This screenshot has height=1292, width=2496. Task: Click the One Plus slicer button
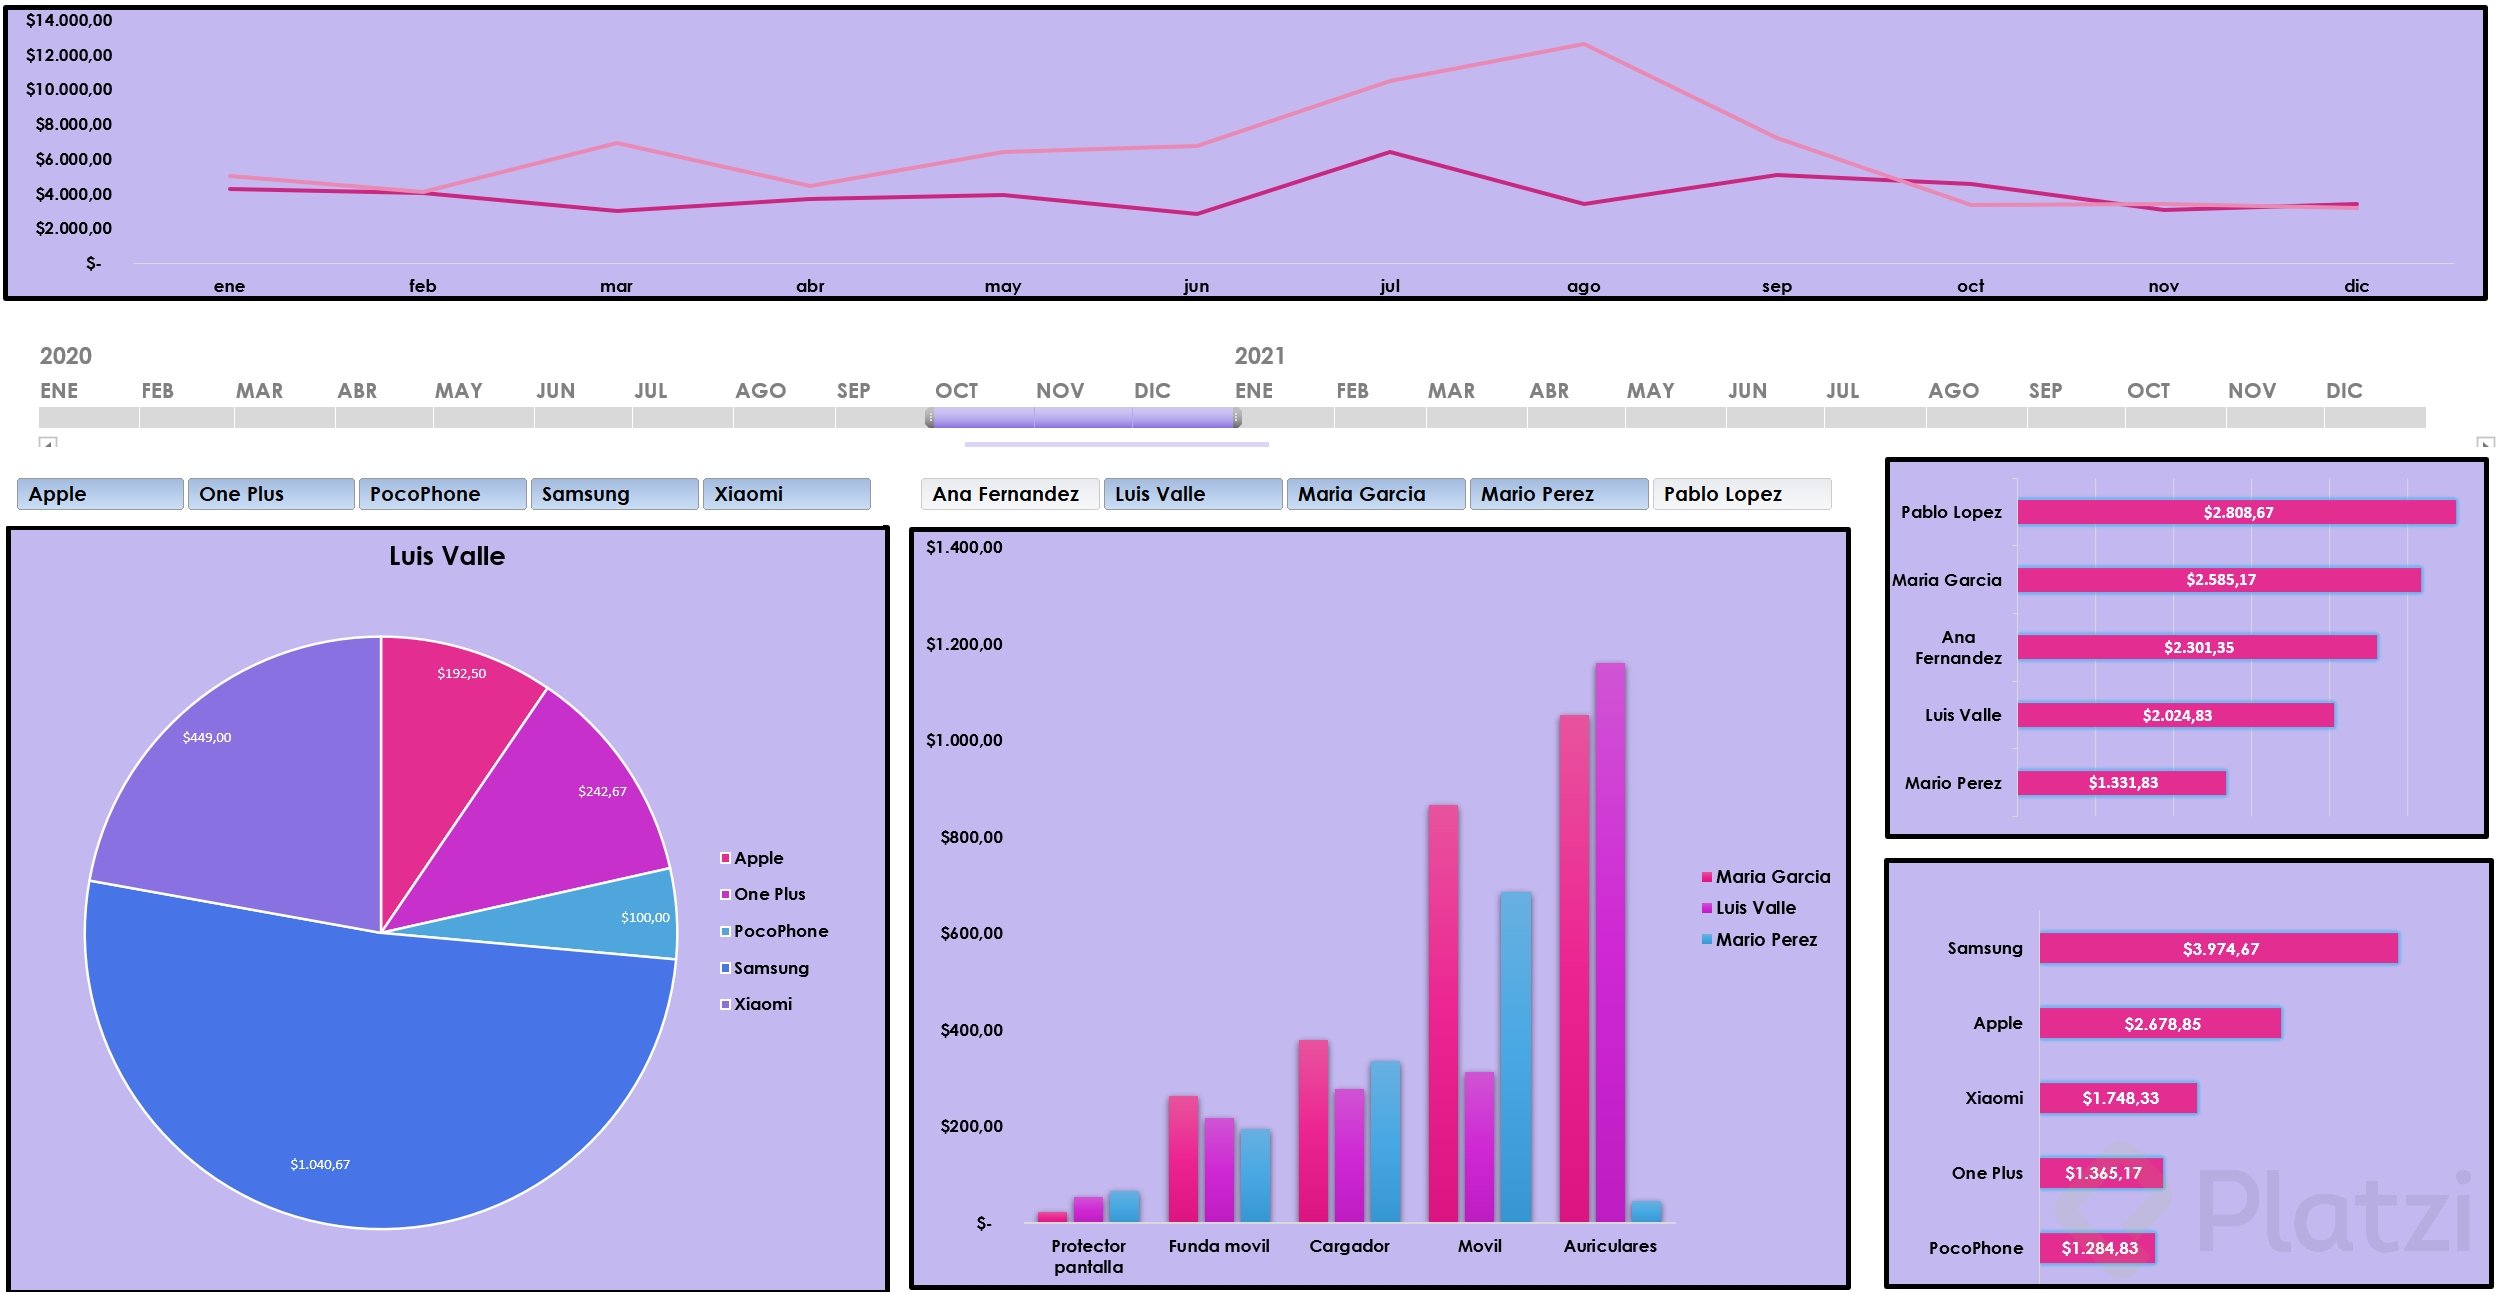[271, 494]
